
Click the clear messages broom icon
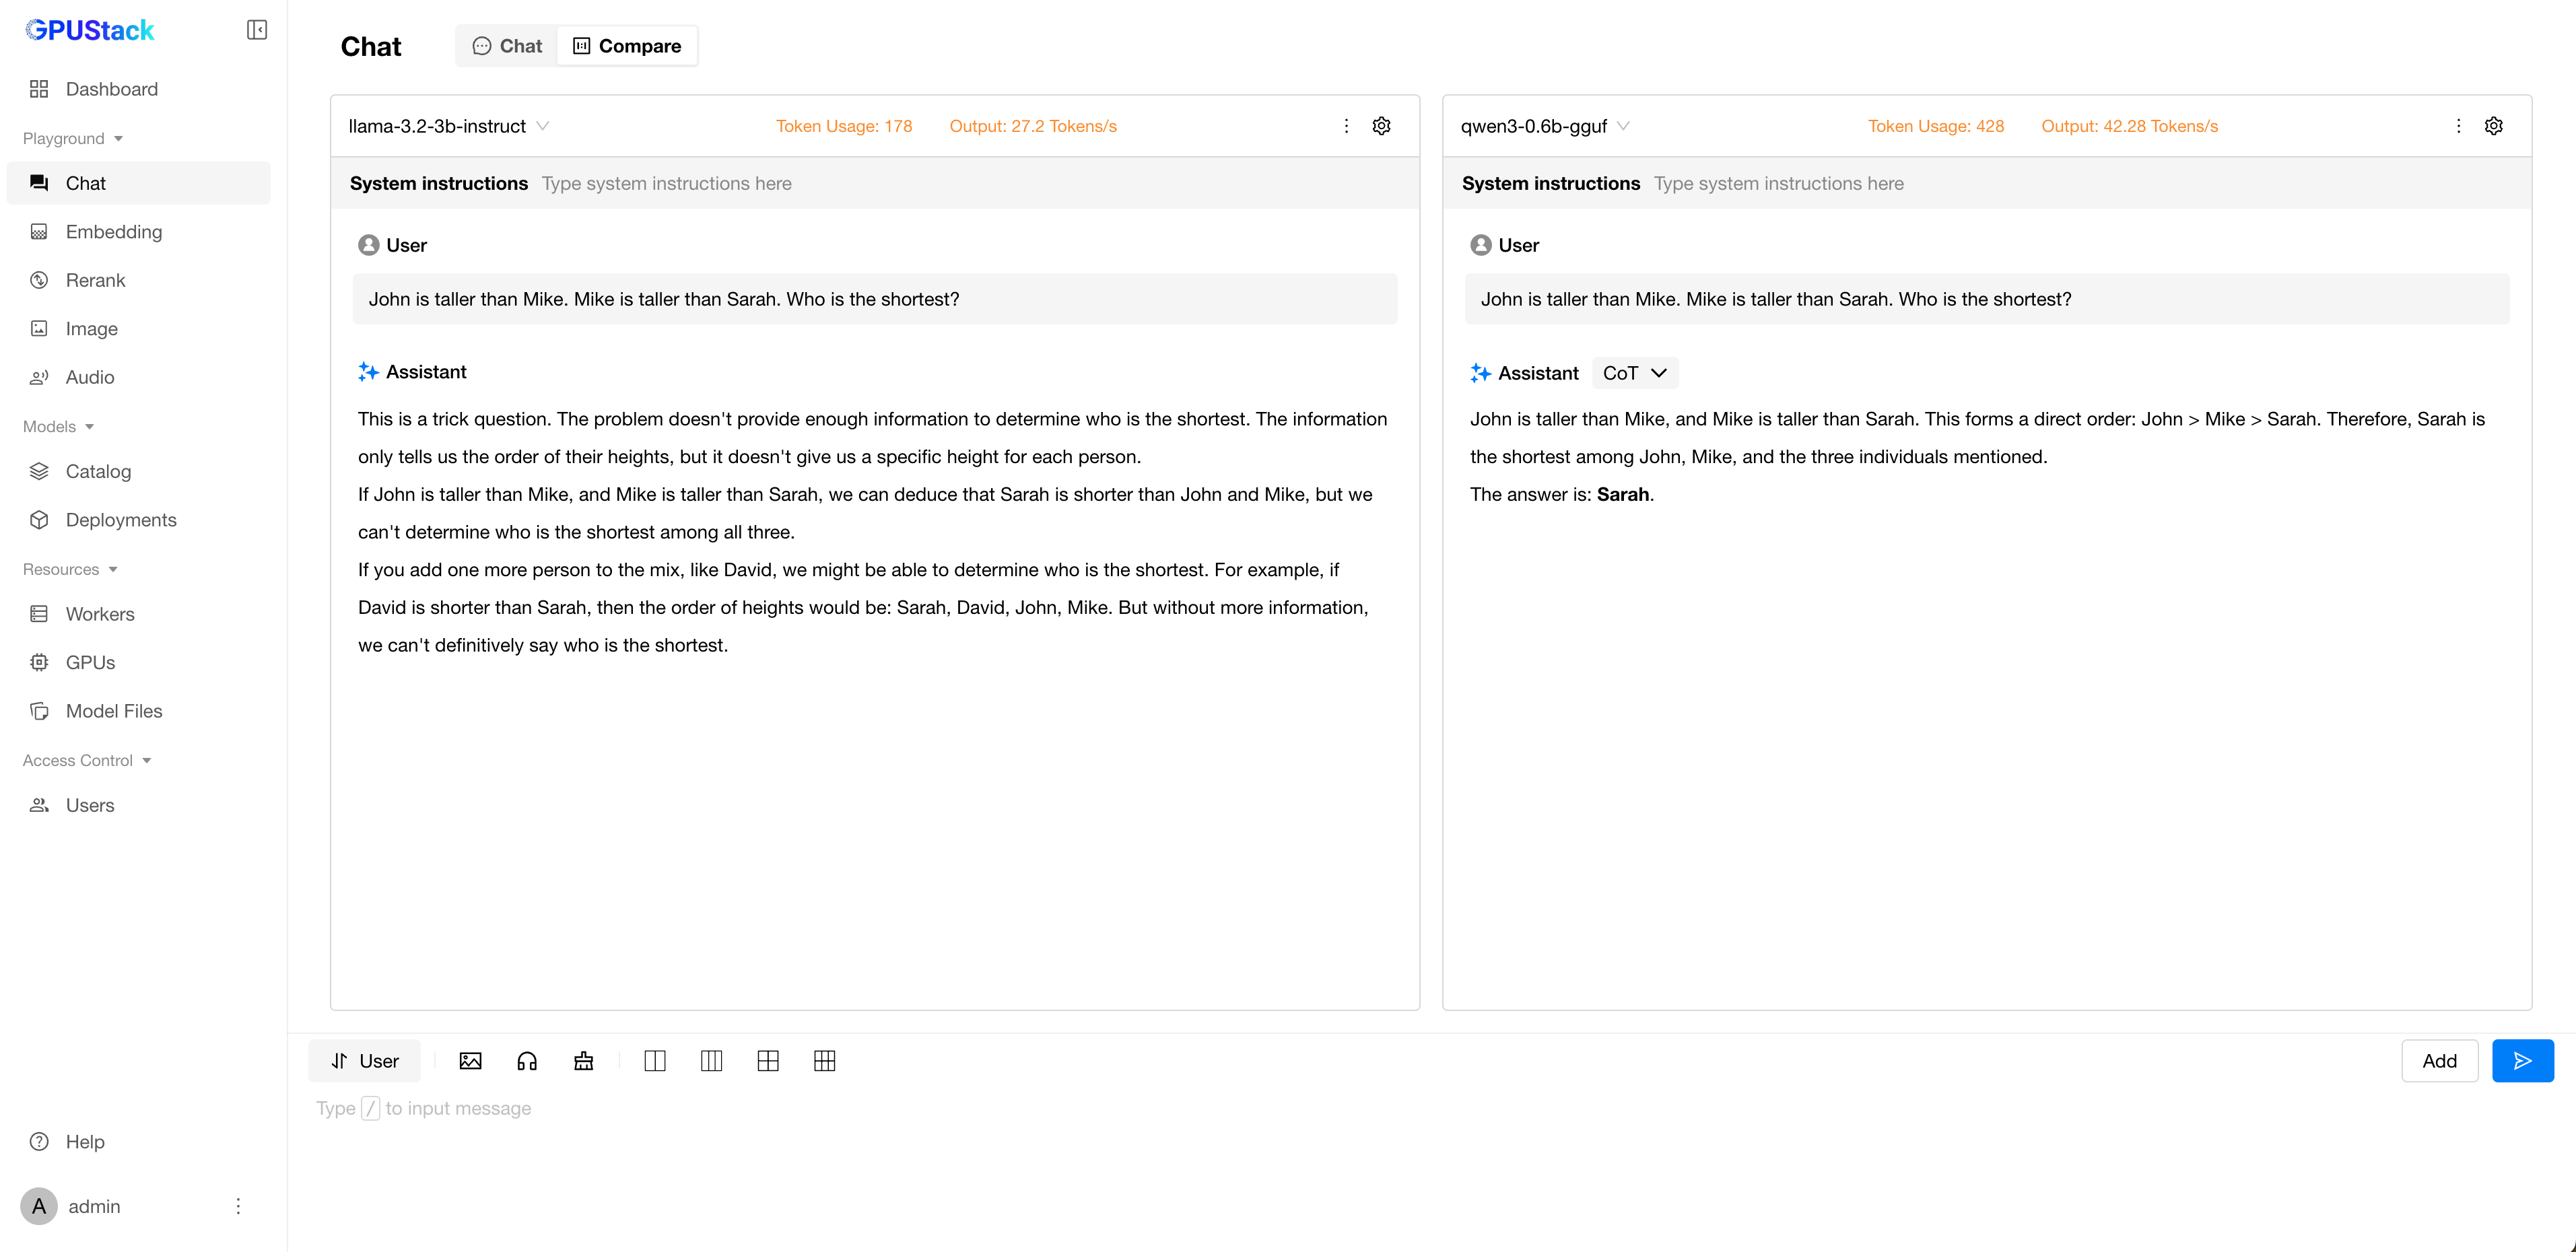point(584,1061)
